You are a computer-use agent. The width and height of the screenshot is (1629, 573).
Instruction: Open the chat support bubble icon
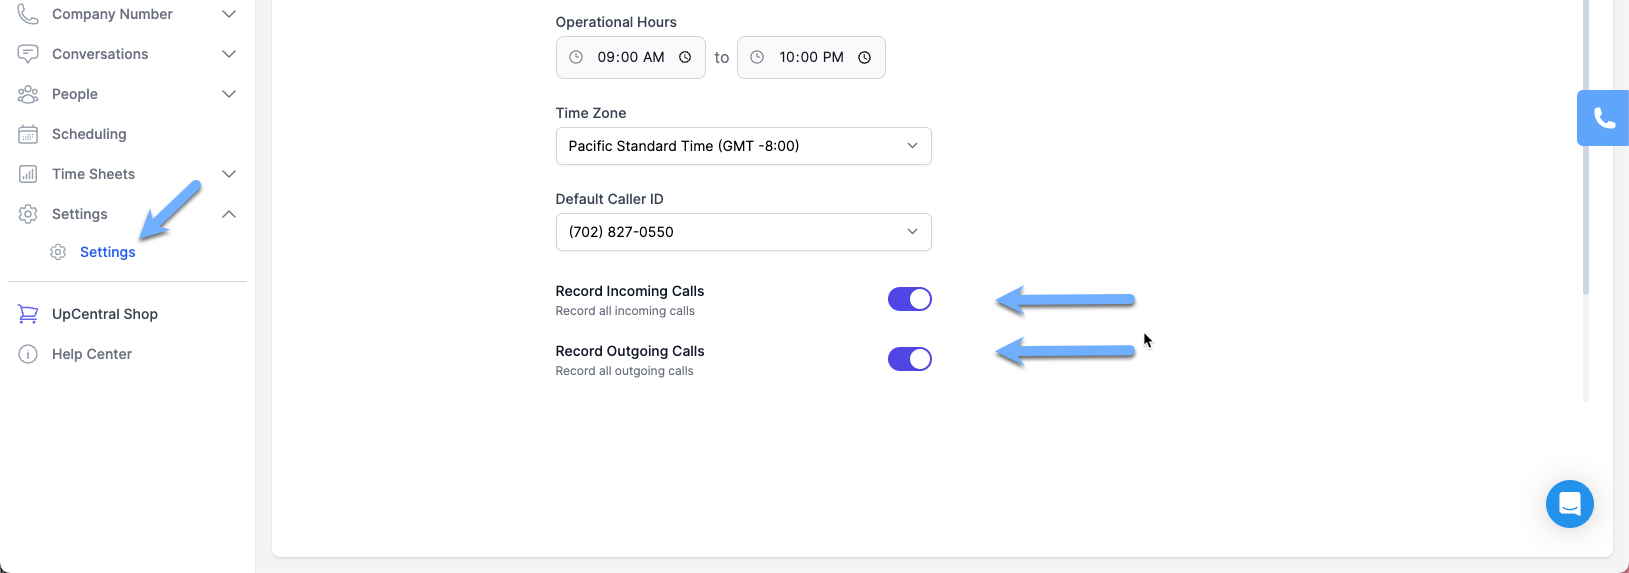click(1569, 504)
